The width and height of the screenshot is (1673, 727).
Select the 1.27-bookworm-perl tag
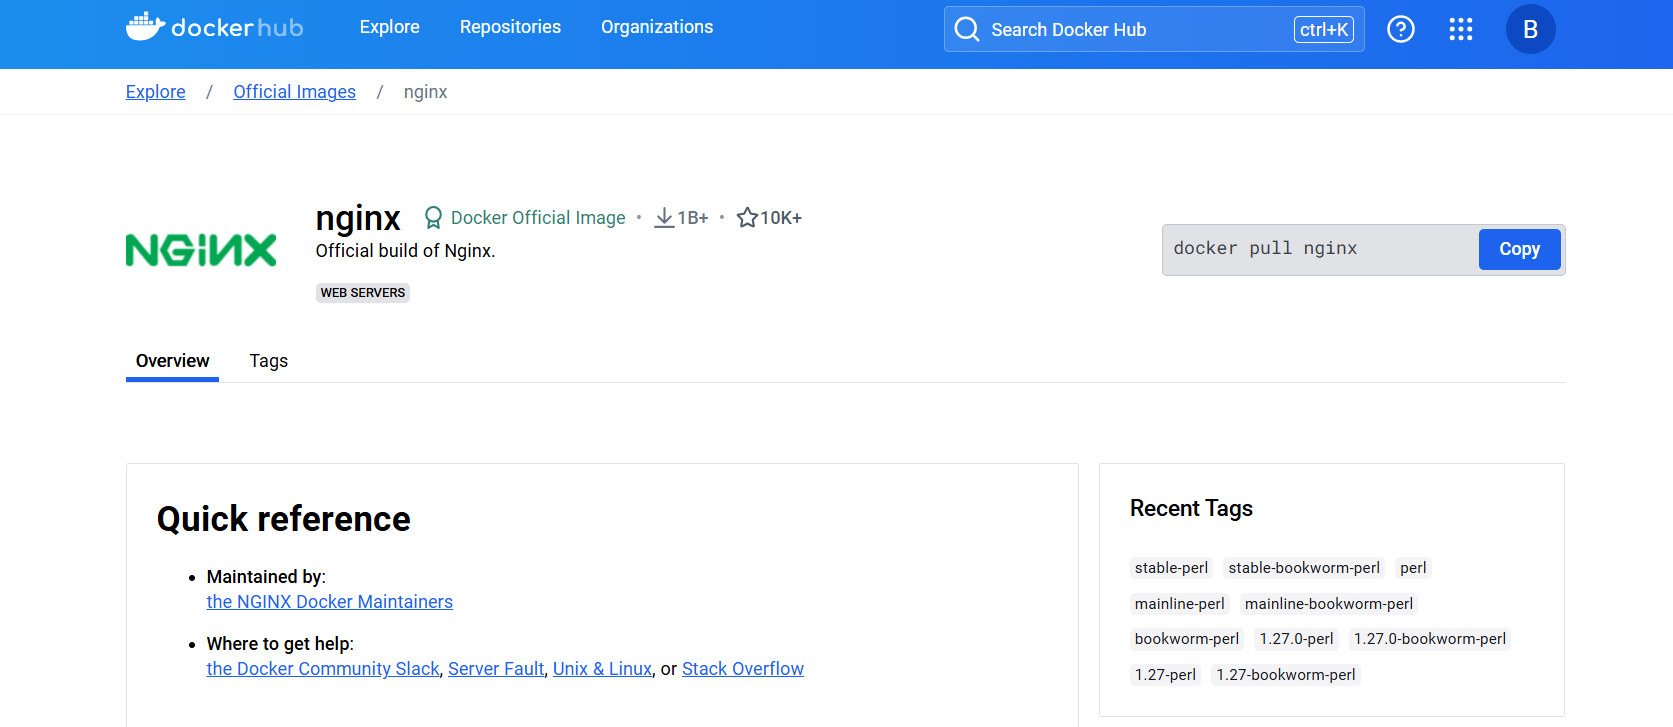[1286, 675]
